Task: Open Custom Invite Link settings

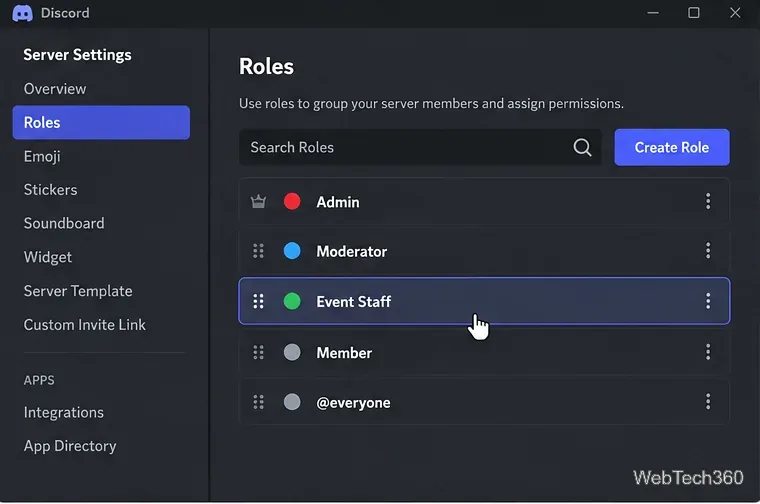Action: click(84, 325)
